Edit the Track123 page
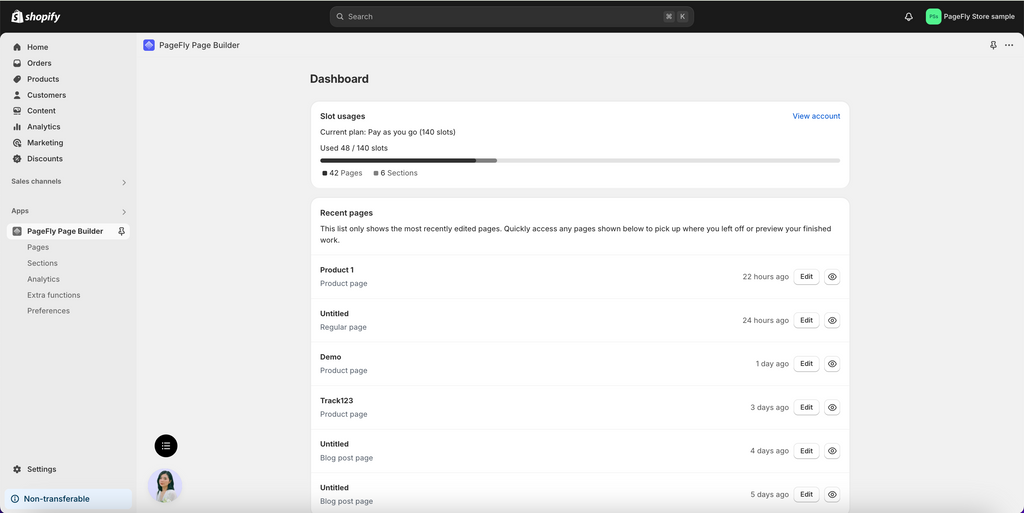 [807, 407]
